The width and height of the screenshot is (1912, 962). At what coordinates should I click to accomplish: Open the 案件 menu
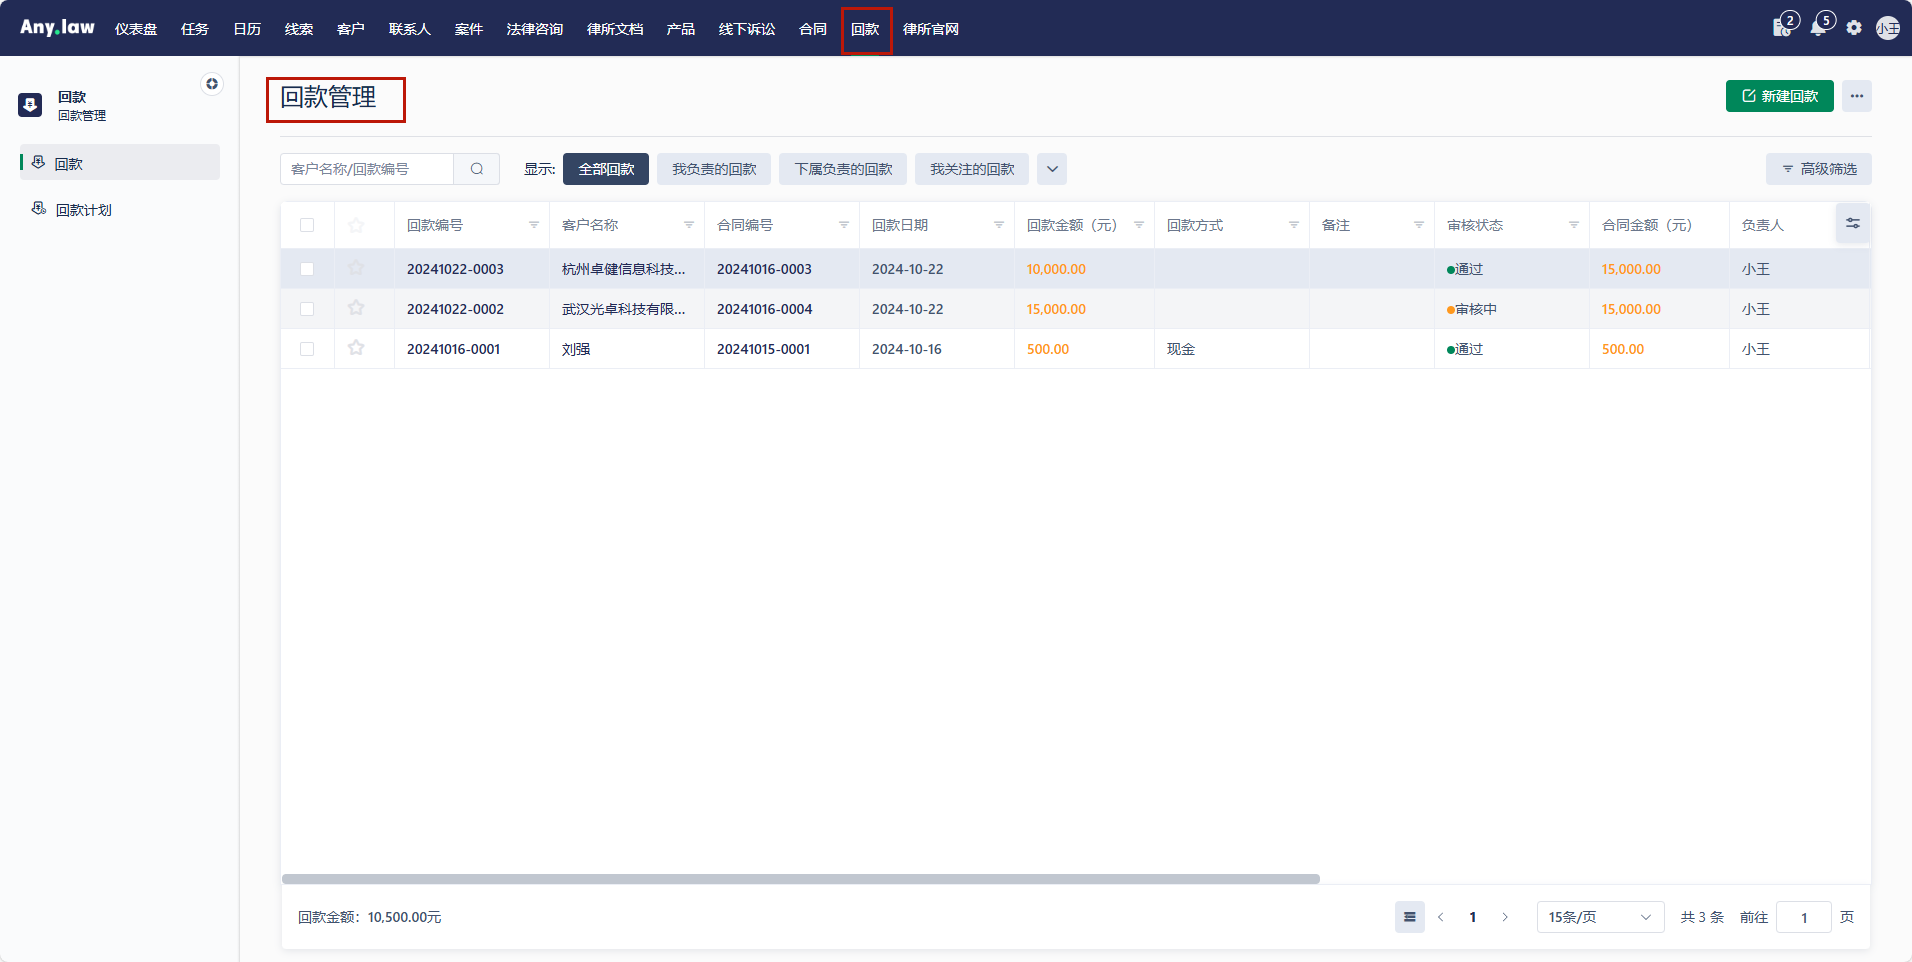pyautogui.click(x=469, y=29)
